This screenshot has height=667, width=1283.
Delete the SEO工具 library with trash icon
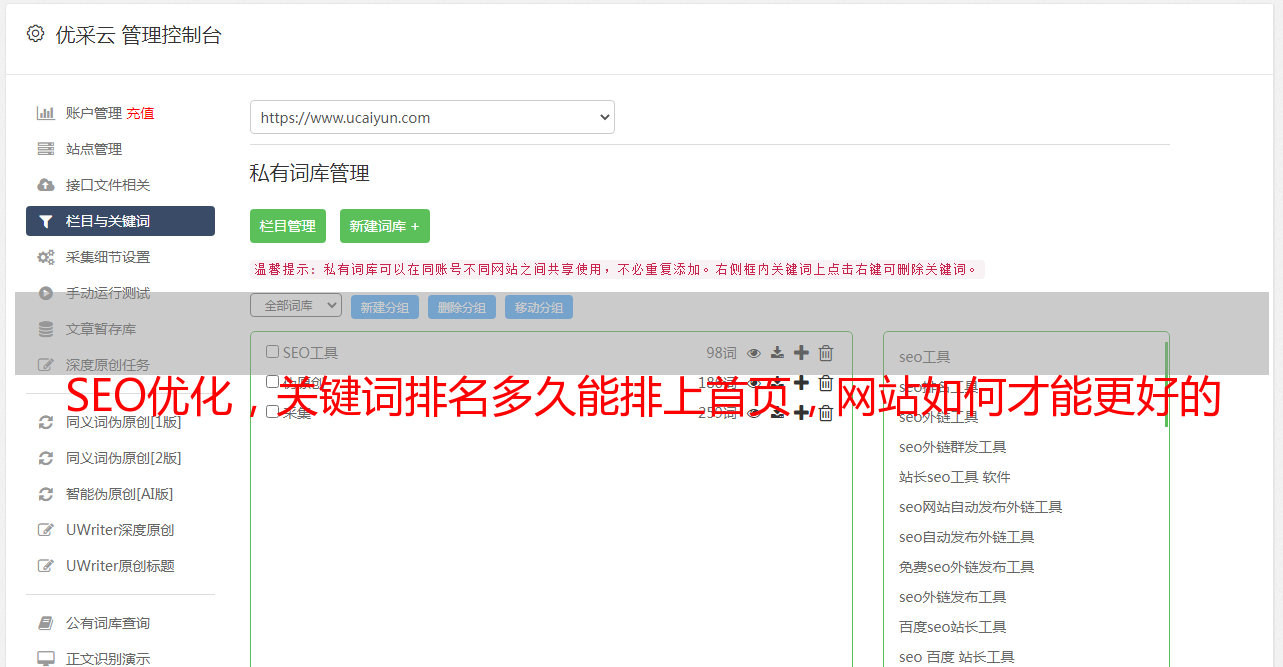point(826,352)
